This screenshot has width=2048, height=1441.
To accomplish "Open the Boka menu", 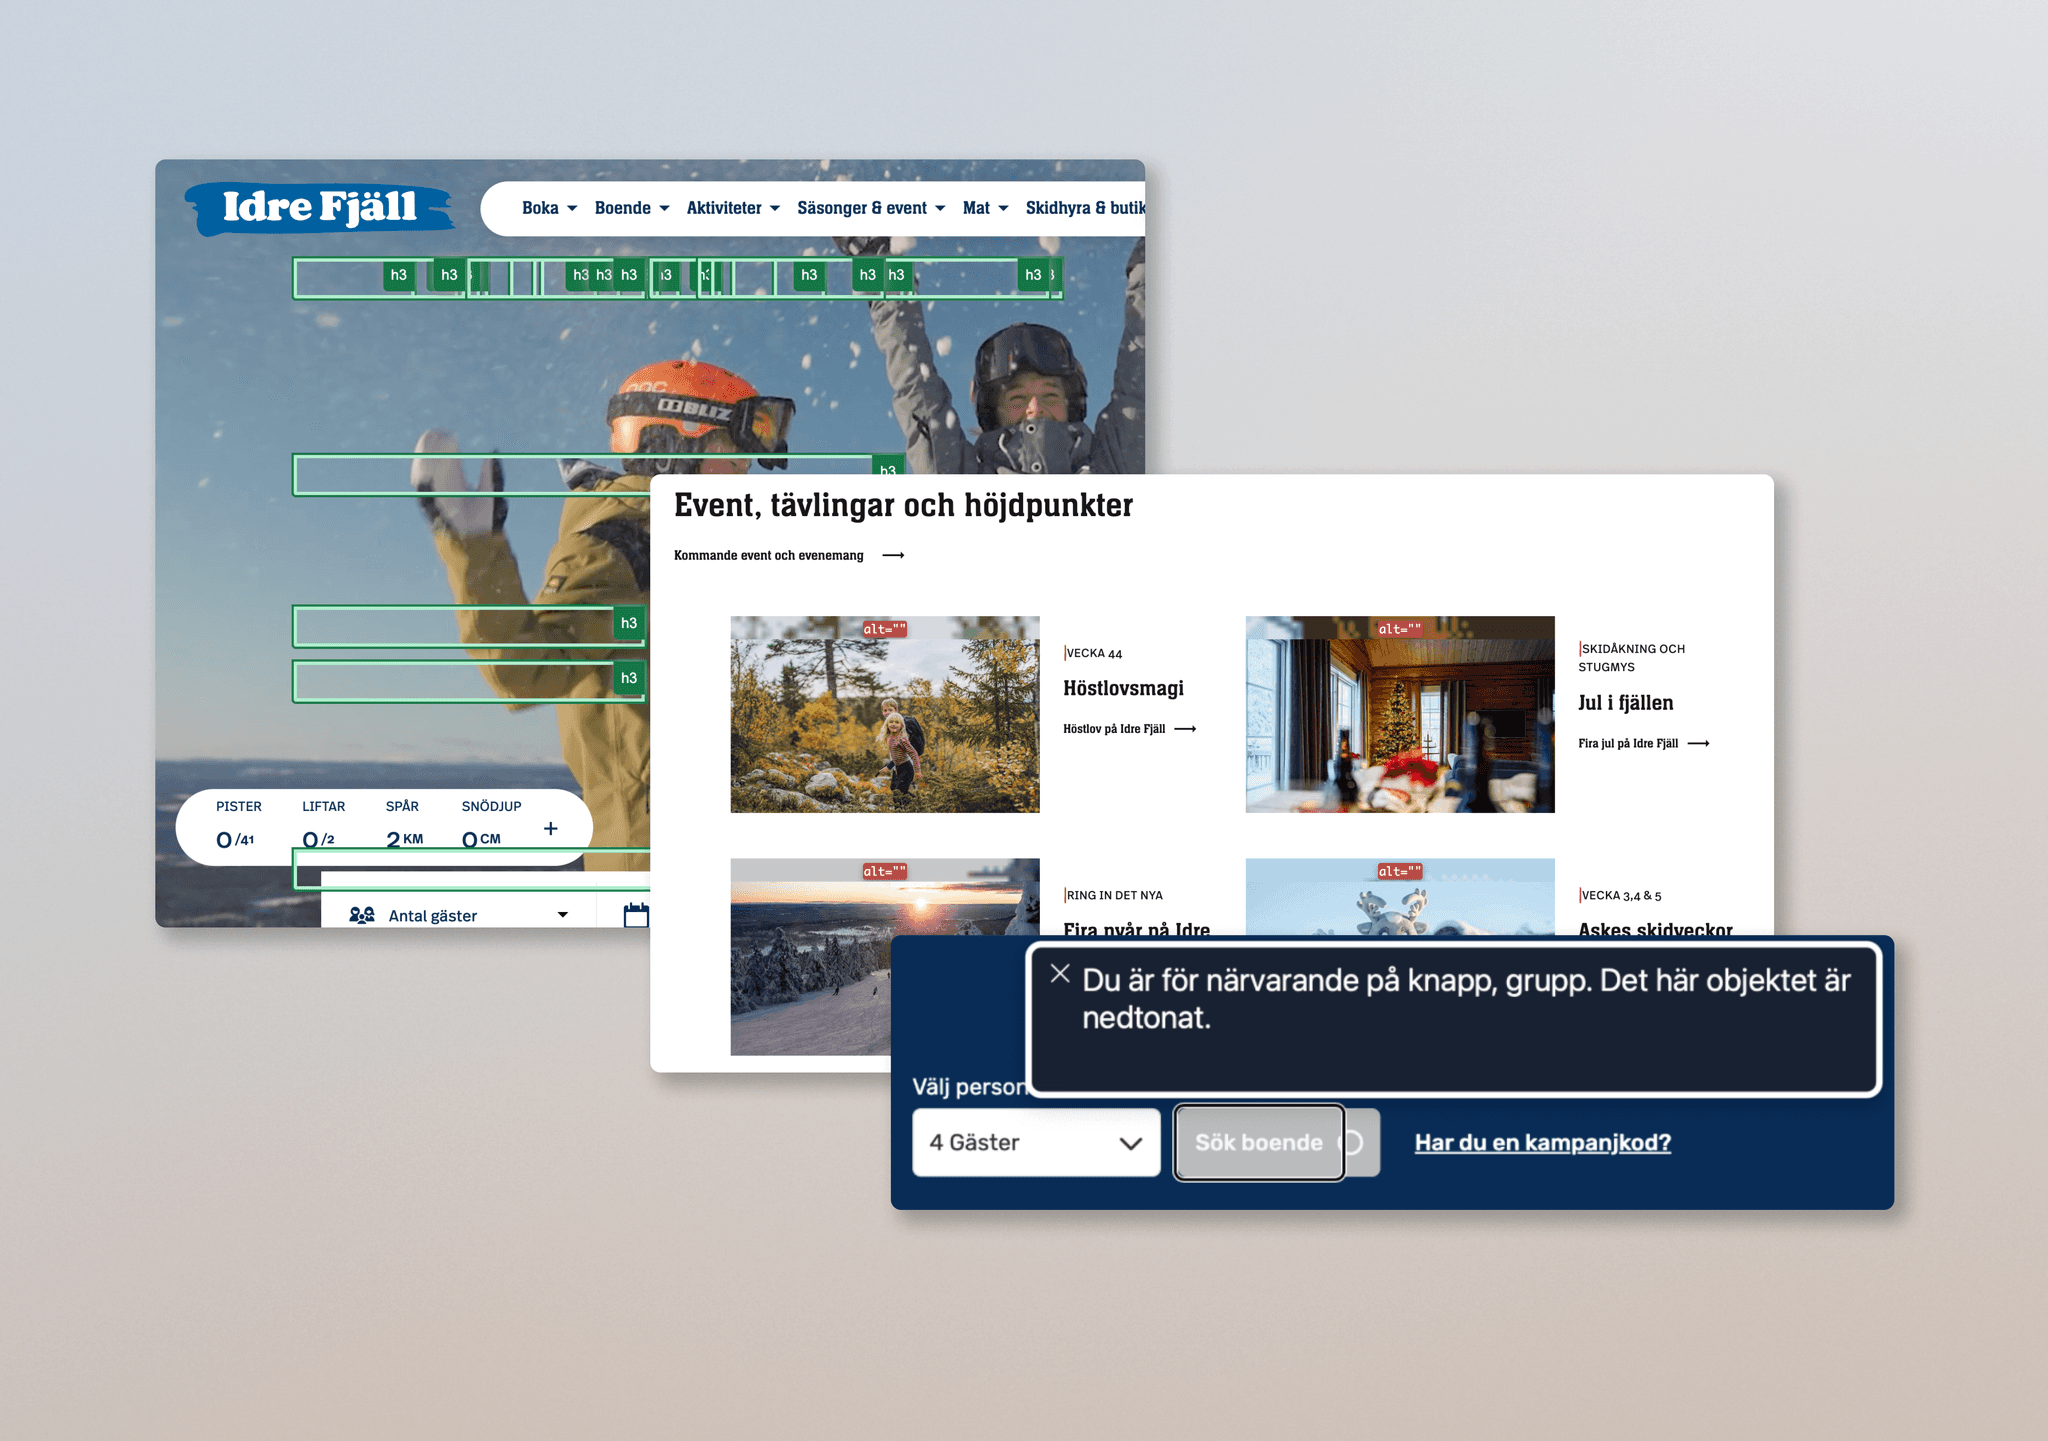I will (x=549, y=208).
